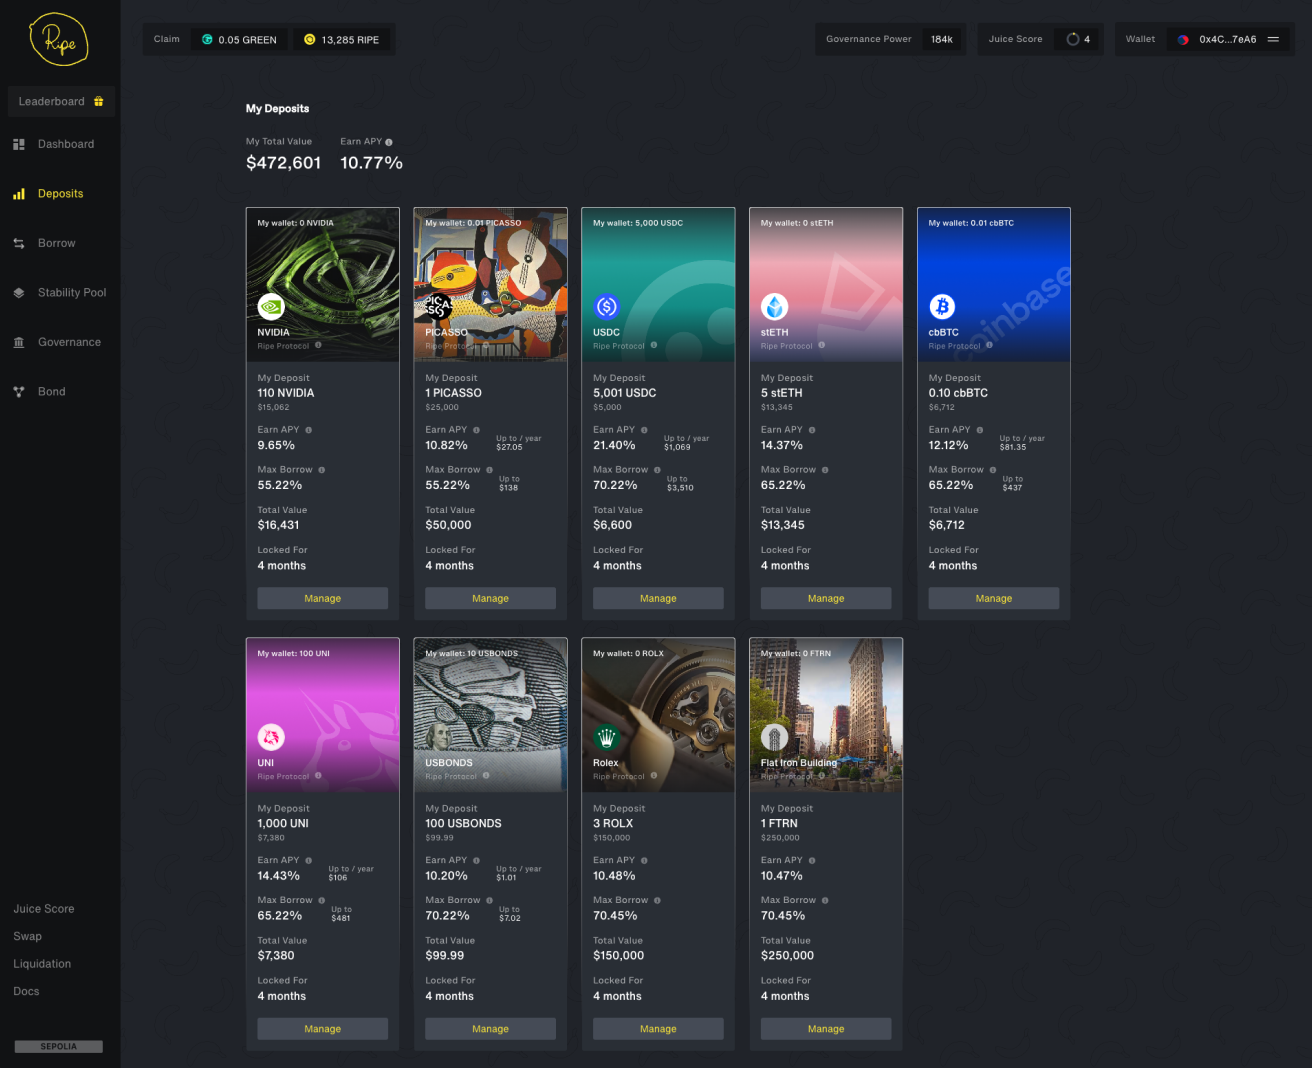Open the wallet hamburger menu
The height and width of the screenshot is (1068, 1312).
[1274, 40]
